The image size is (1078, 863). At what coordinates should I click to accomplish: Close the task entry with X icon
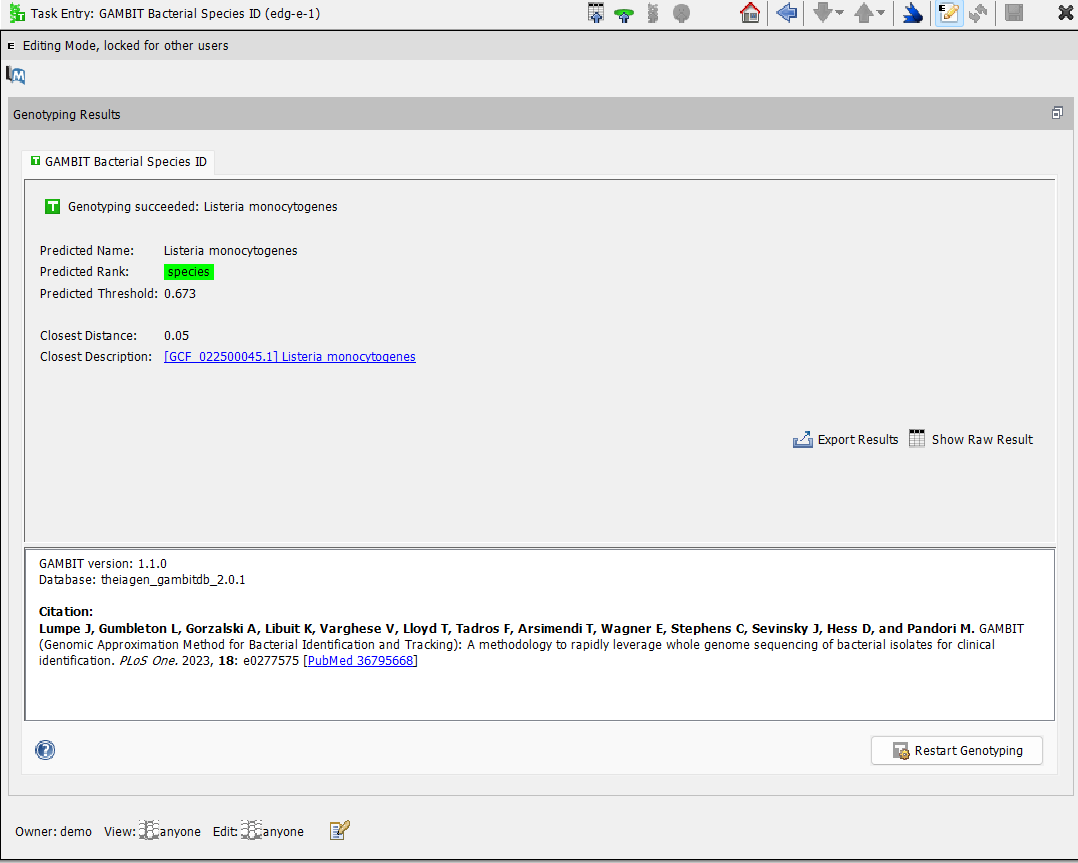(x=1065, y=14)
